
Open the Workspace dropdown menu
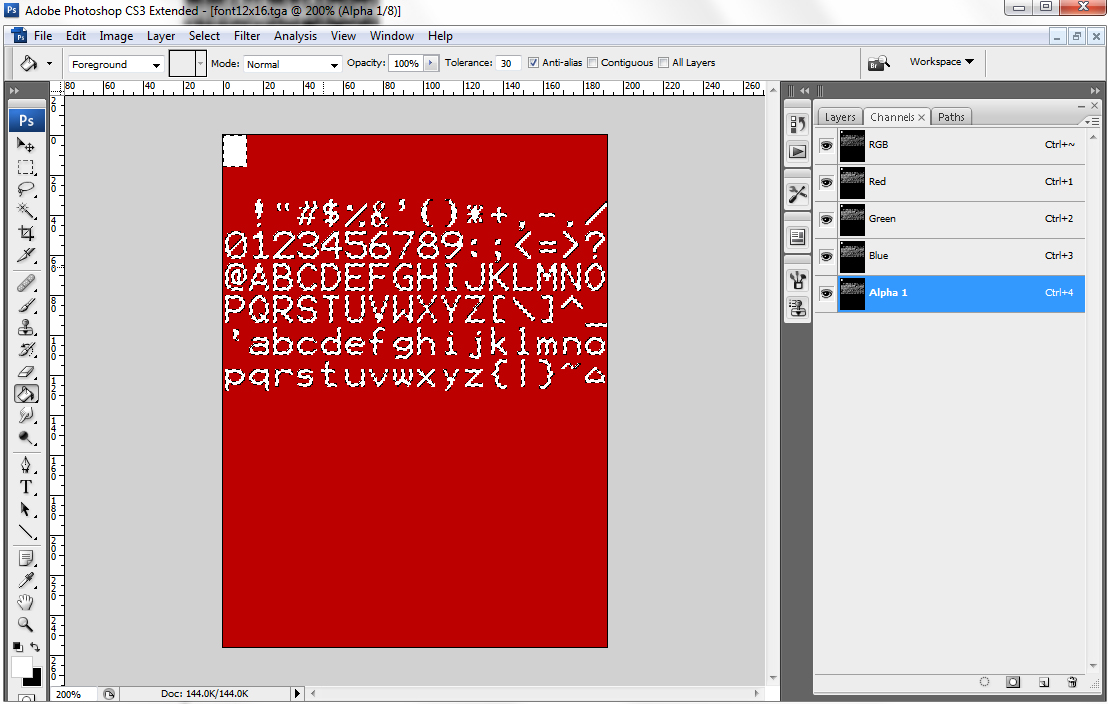click(x=941, y=62)
